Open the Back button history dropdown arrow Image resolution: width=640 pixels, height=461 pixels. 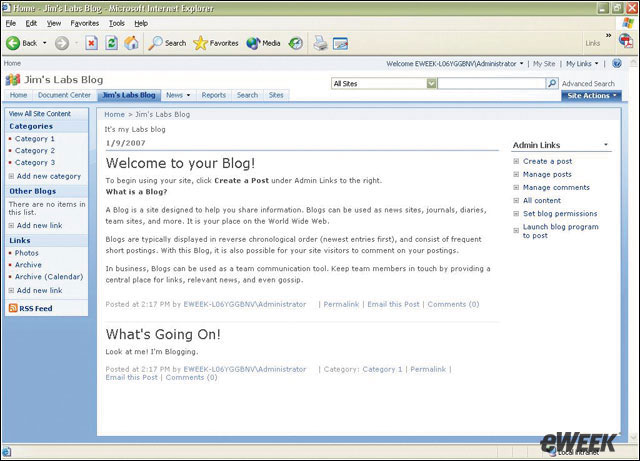(x=44, y=43)
